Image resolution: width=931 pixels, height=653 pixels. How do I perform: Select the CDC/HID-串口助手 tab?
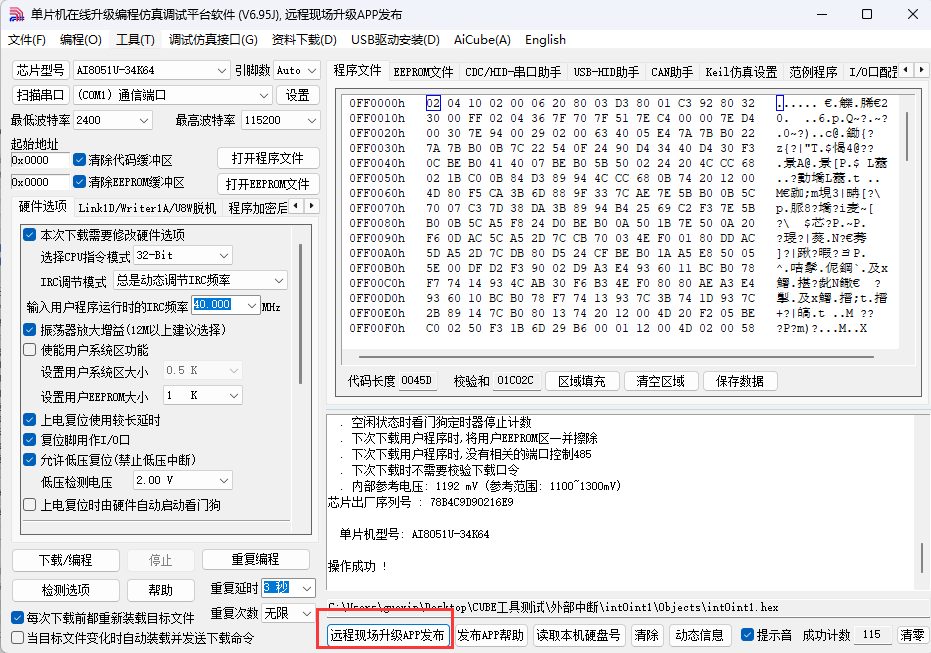click(x=513, y=72)
